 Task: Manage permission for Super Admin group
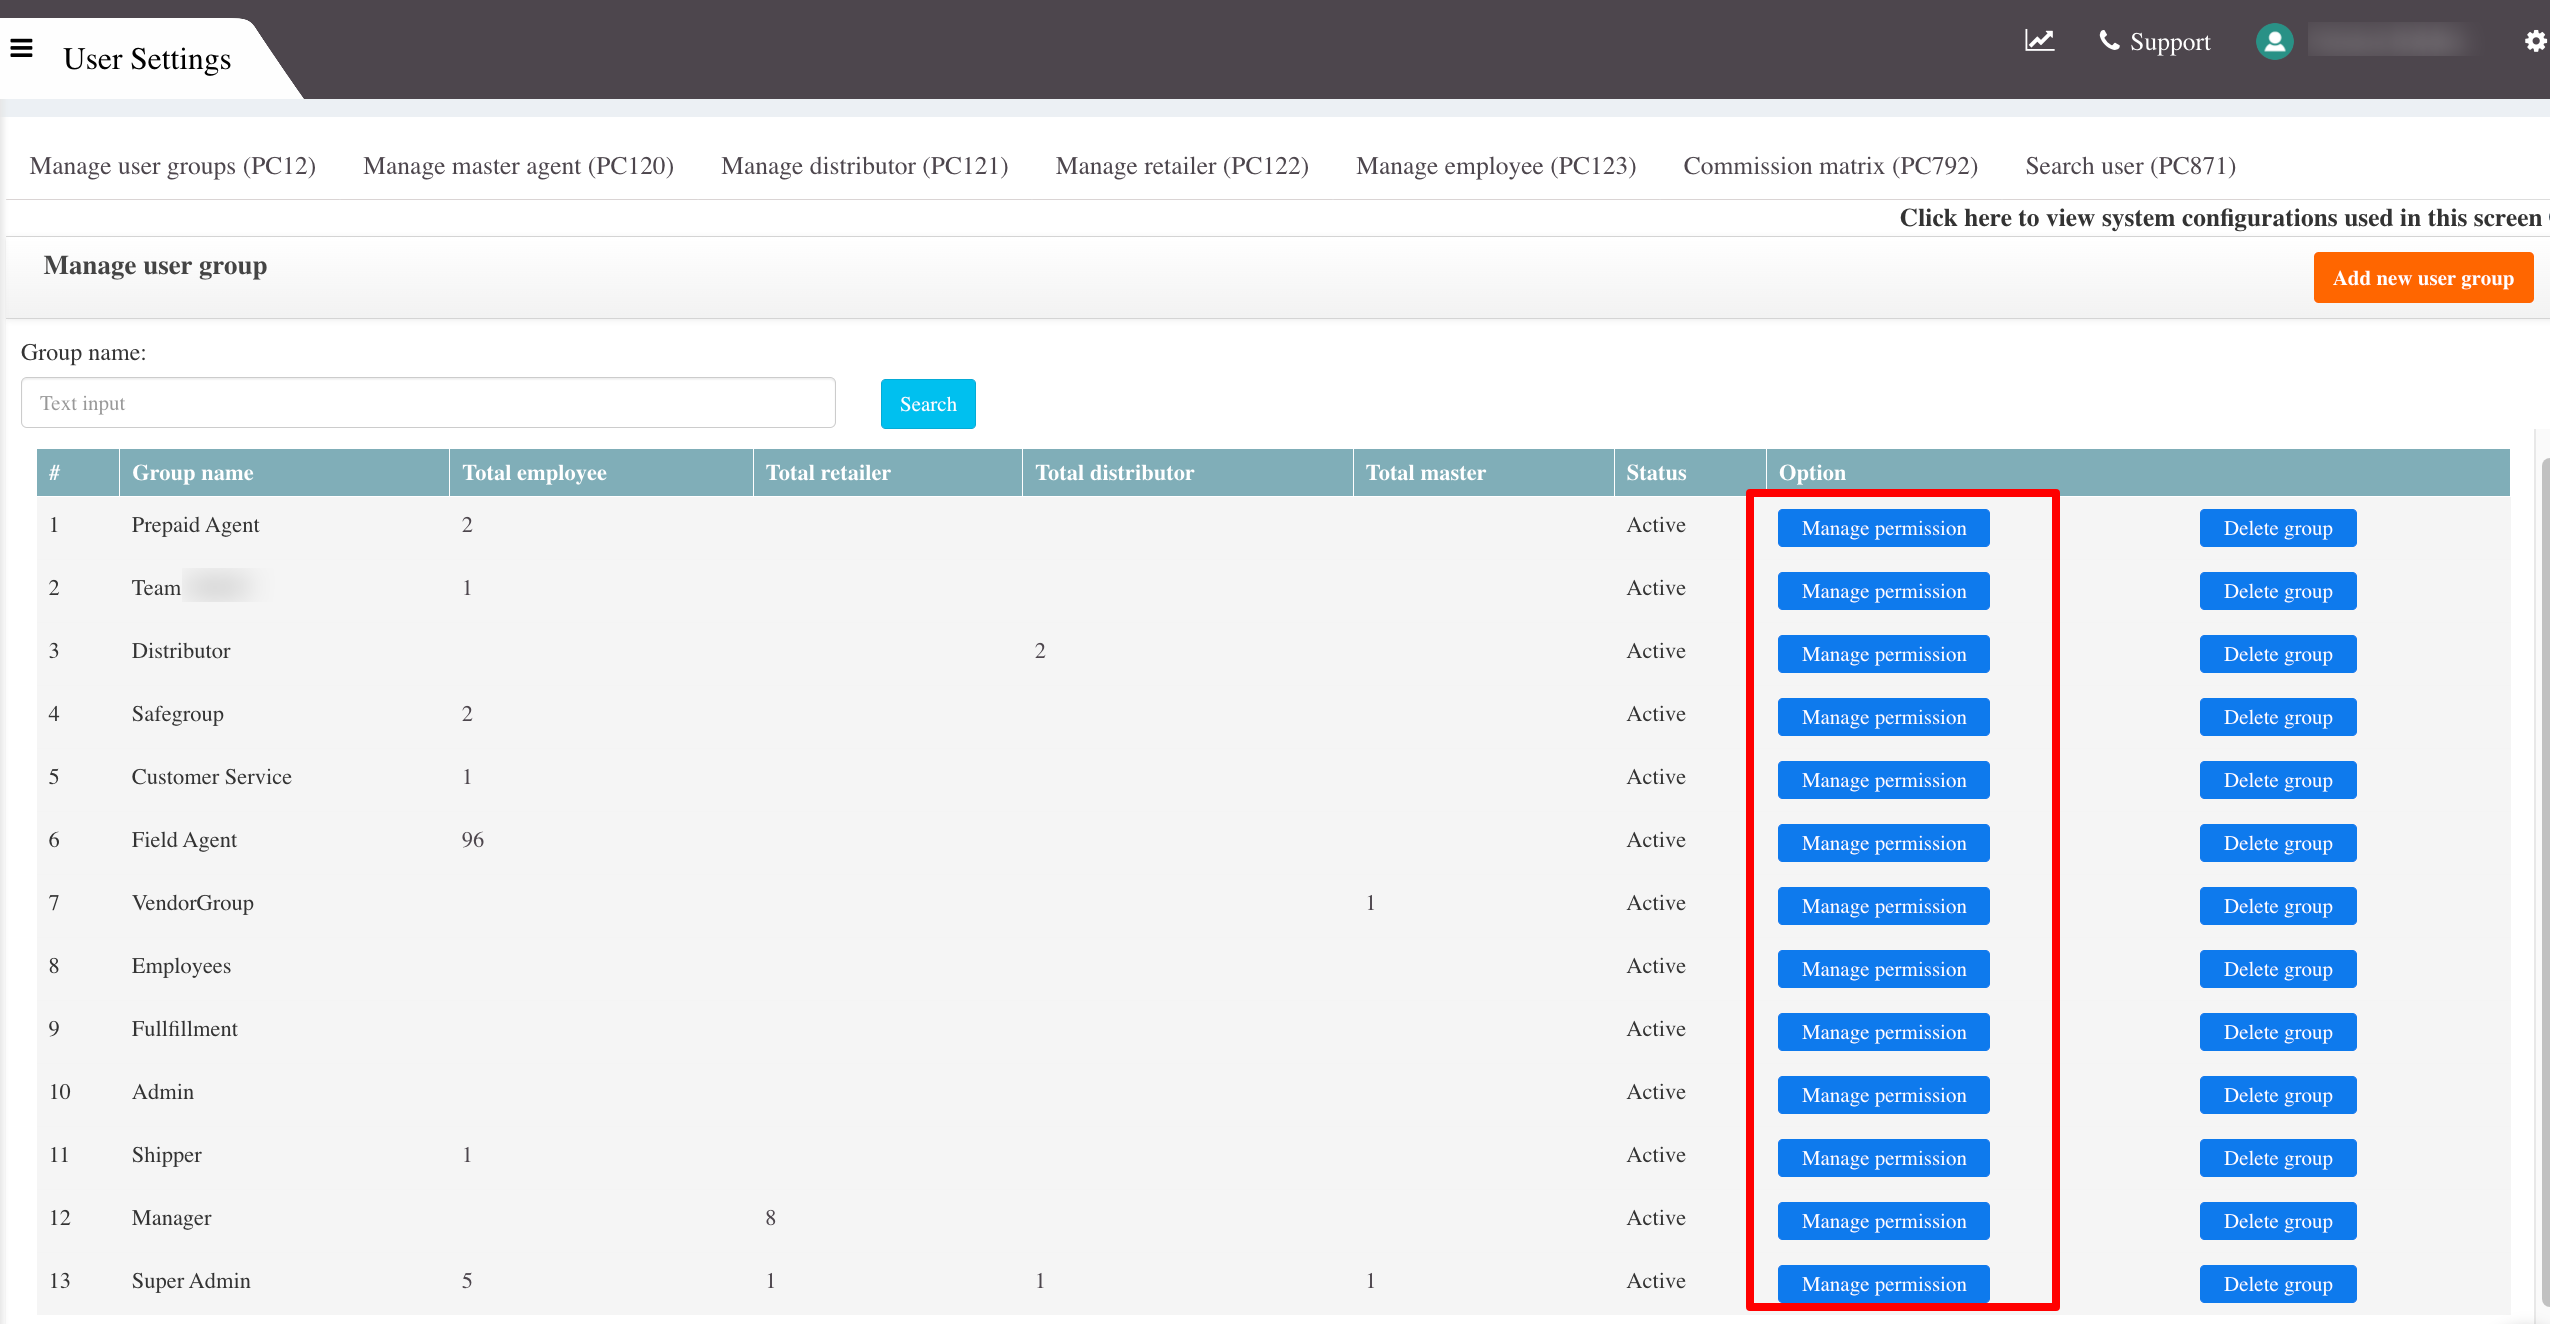(1884, 1284)
